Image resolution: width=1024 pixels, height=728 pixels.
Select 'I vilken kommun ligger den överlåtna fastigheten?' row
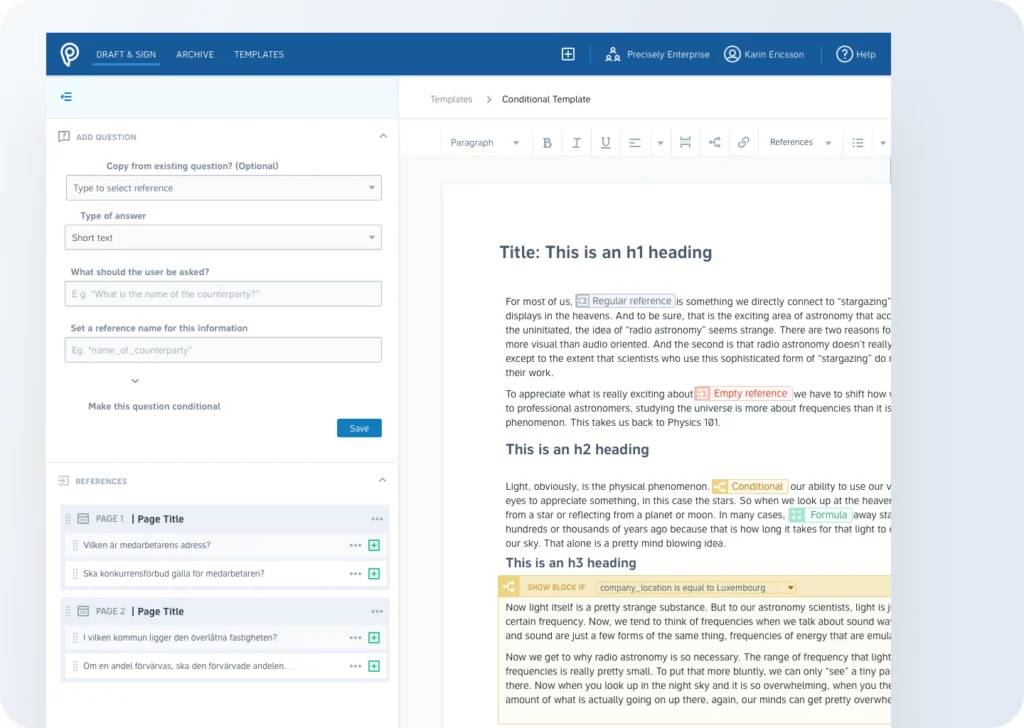[x=227, y=638]
